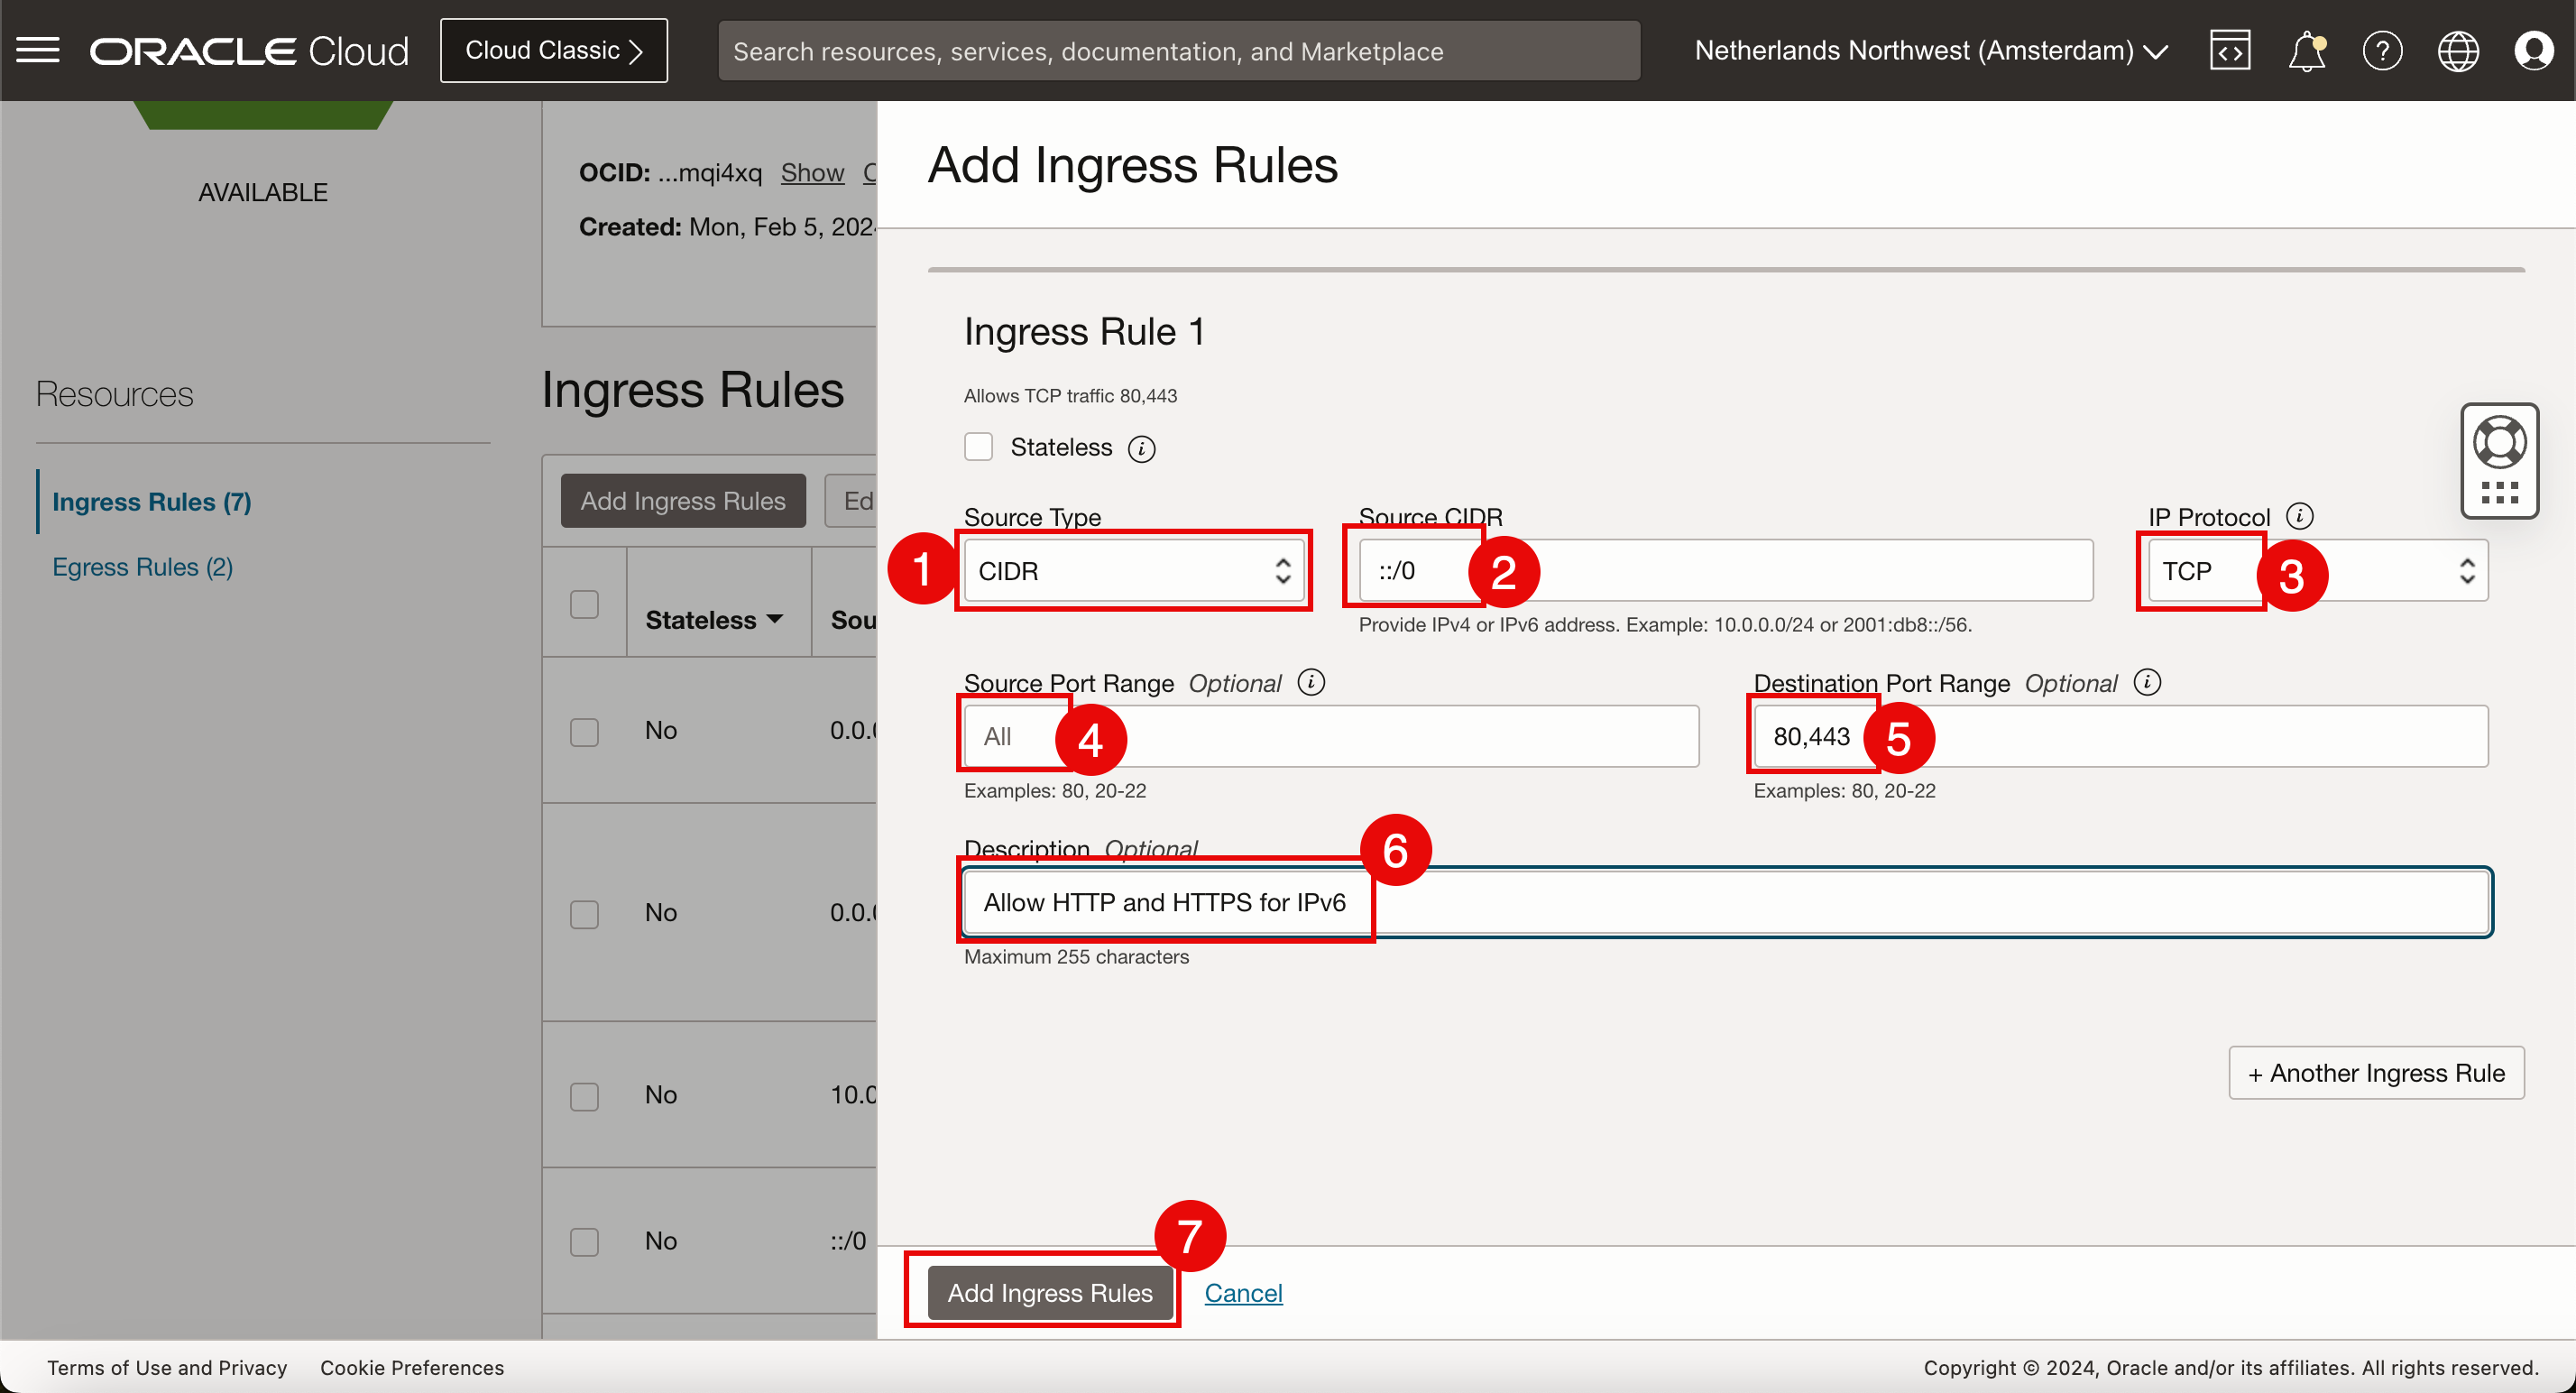This screenshot has width=2576, height=1393.
Task: Expand the Netherlands Northwest region selector
Action: 1930,50
